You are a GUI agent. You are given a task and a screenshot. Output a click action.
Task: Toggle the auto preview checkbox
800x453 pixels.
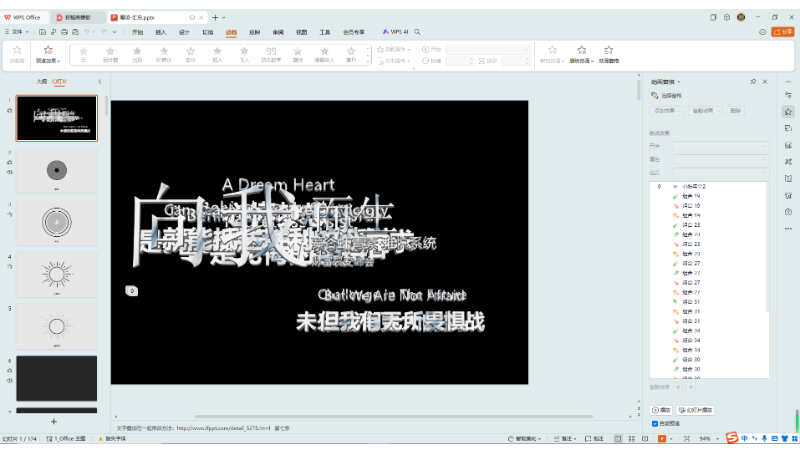coord(655,423)
